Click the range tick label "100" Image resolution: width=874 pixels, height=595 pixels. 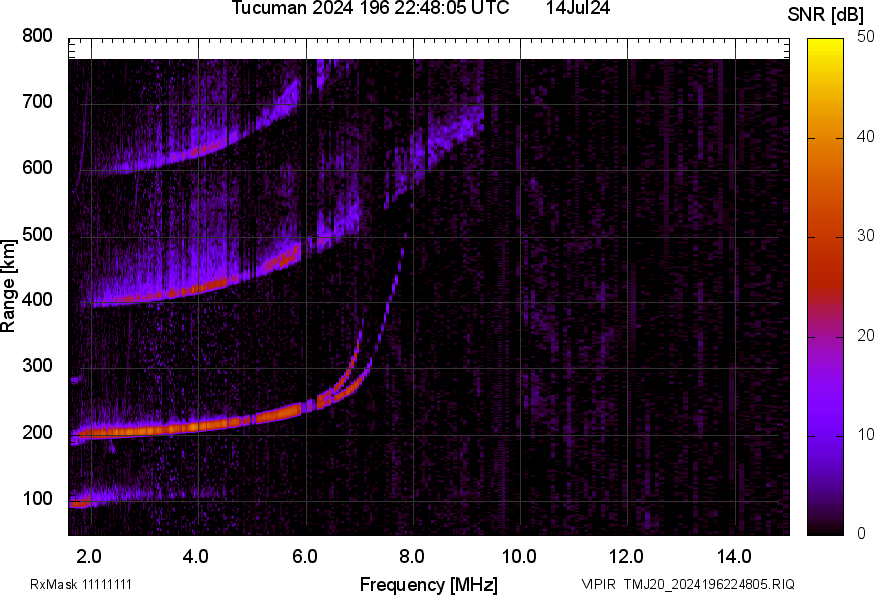click(x=37, y=498)
